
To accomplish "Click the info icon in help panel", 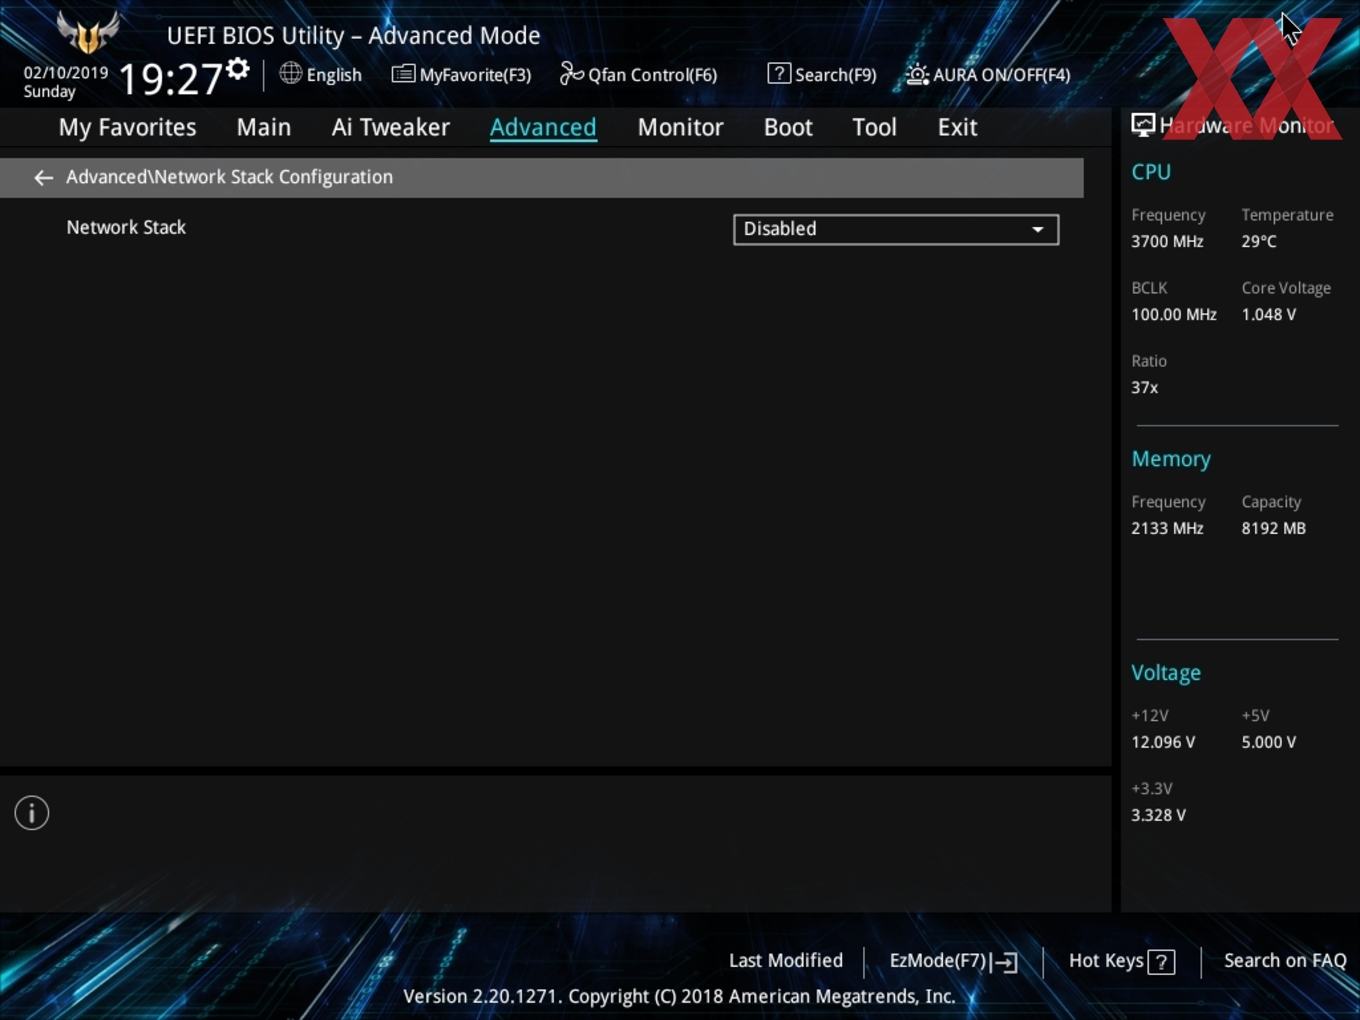I will pos(32,813).
